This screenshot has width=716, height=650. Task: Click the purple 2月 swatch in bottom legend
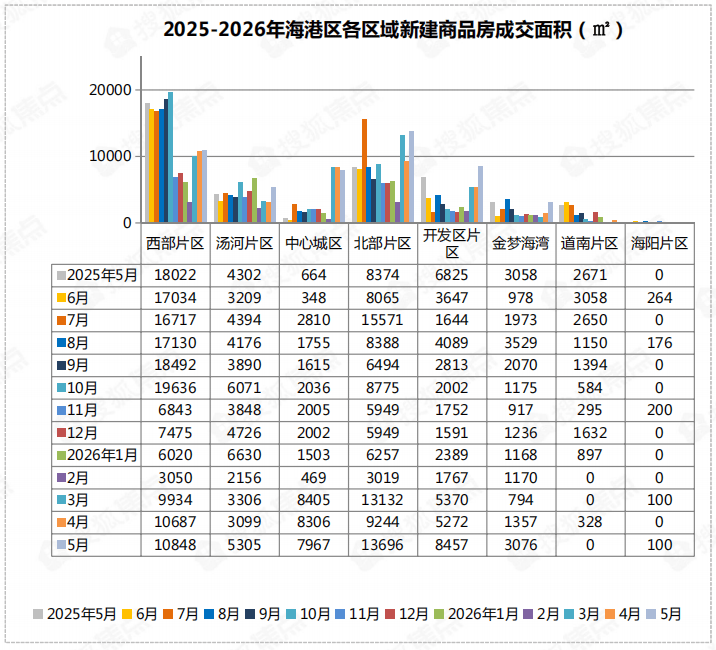pos(528,614)
